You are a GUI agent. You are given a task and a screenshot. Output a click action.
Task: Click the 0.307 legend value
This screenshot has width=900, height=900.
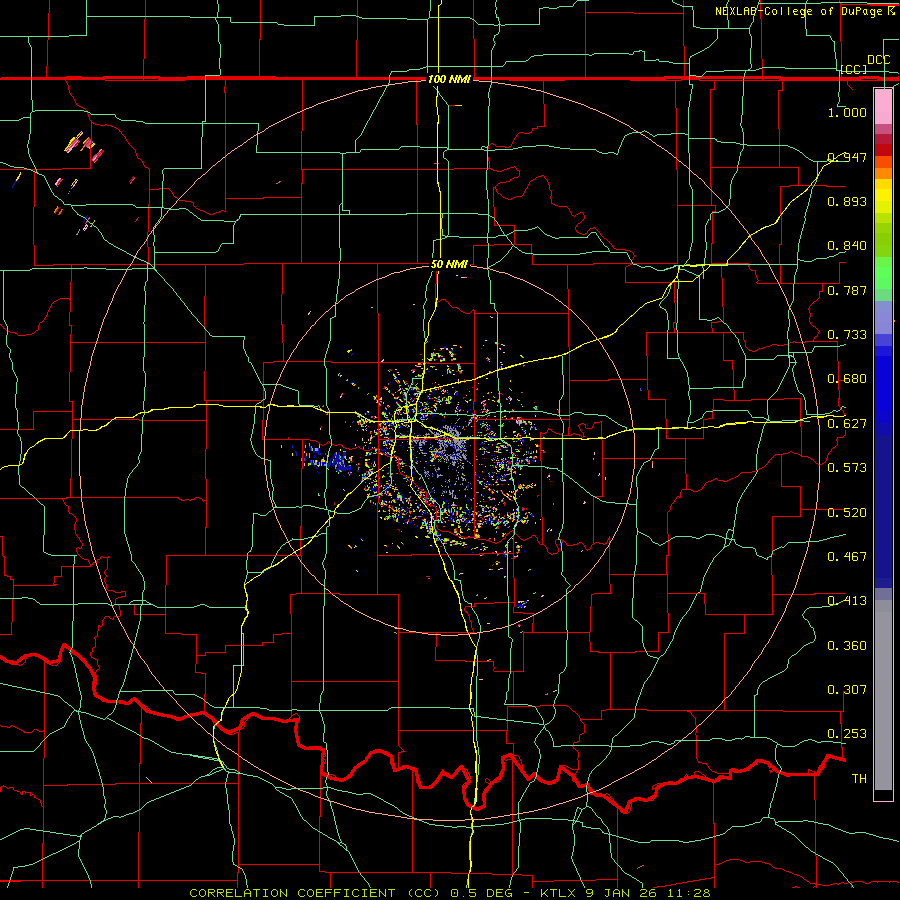[847, 690]
